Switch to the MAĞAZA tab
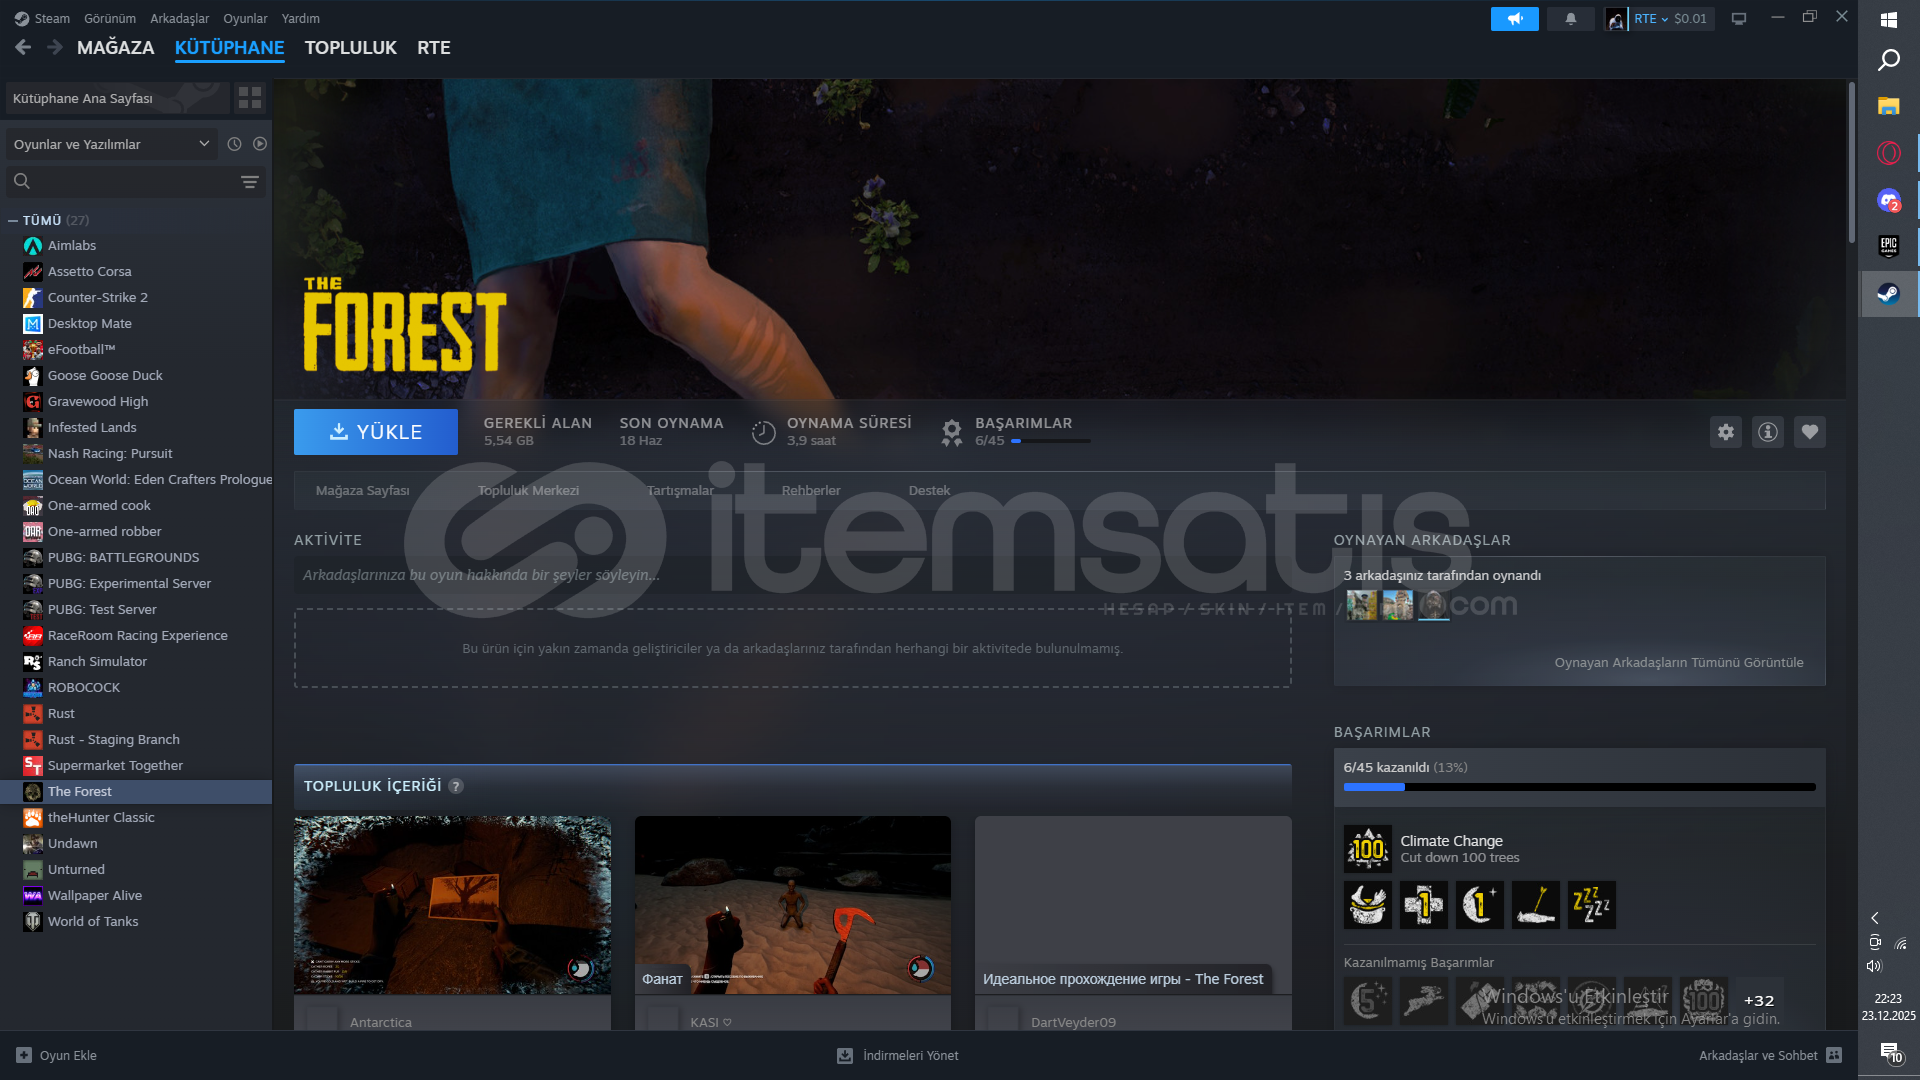Image resolution: width=1920 pixels, height=1080 pixels. tap(115, 47)
